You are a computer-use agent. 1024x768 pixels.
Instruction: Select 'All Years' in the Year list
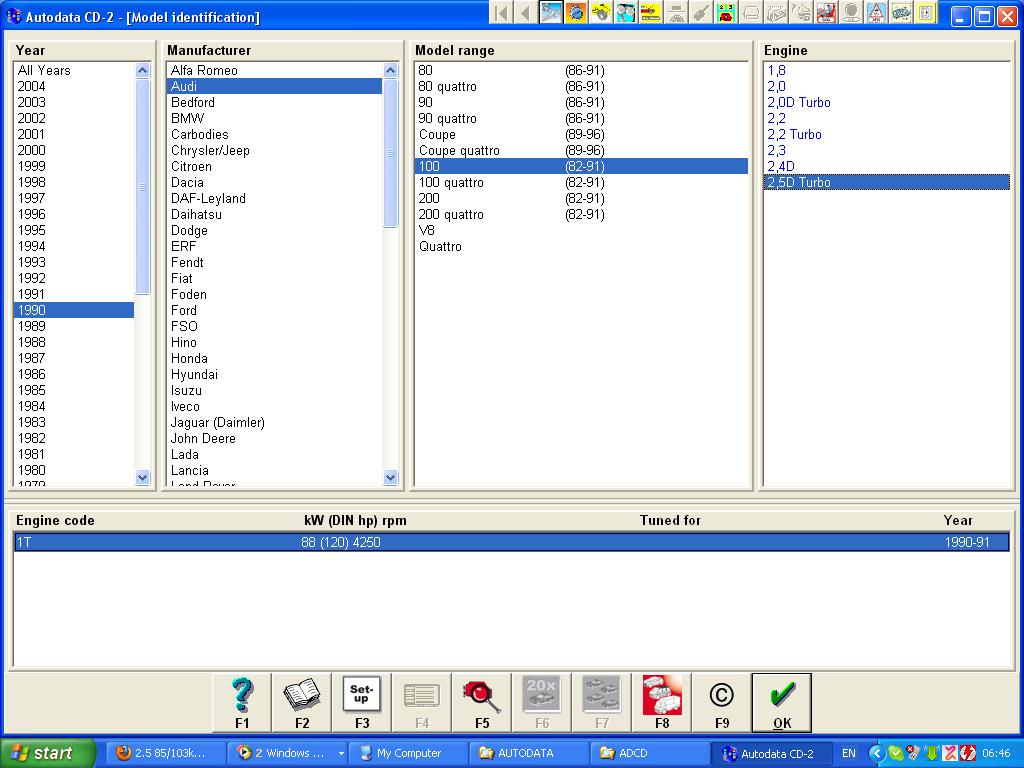click(74, 71)
